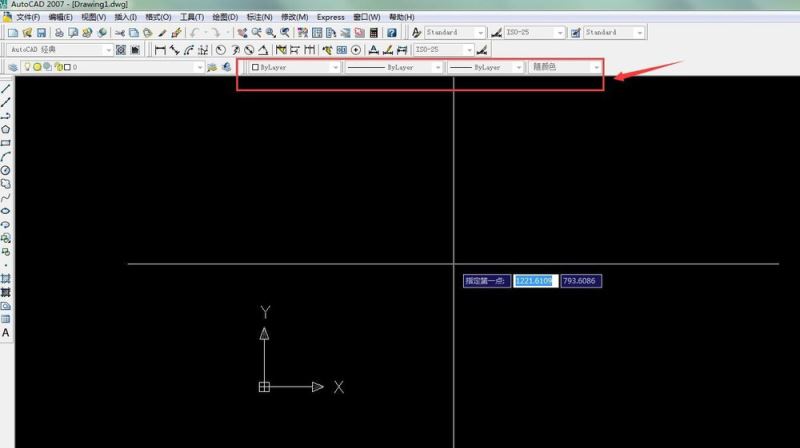Select the Region tool
This screenshot has width=800, height=448.
(6, 306)
